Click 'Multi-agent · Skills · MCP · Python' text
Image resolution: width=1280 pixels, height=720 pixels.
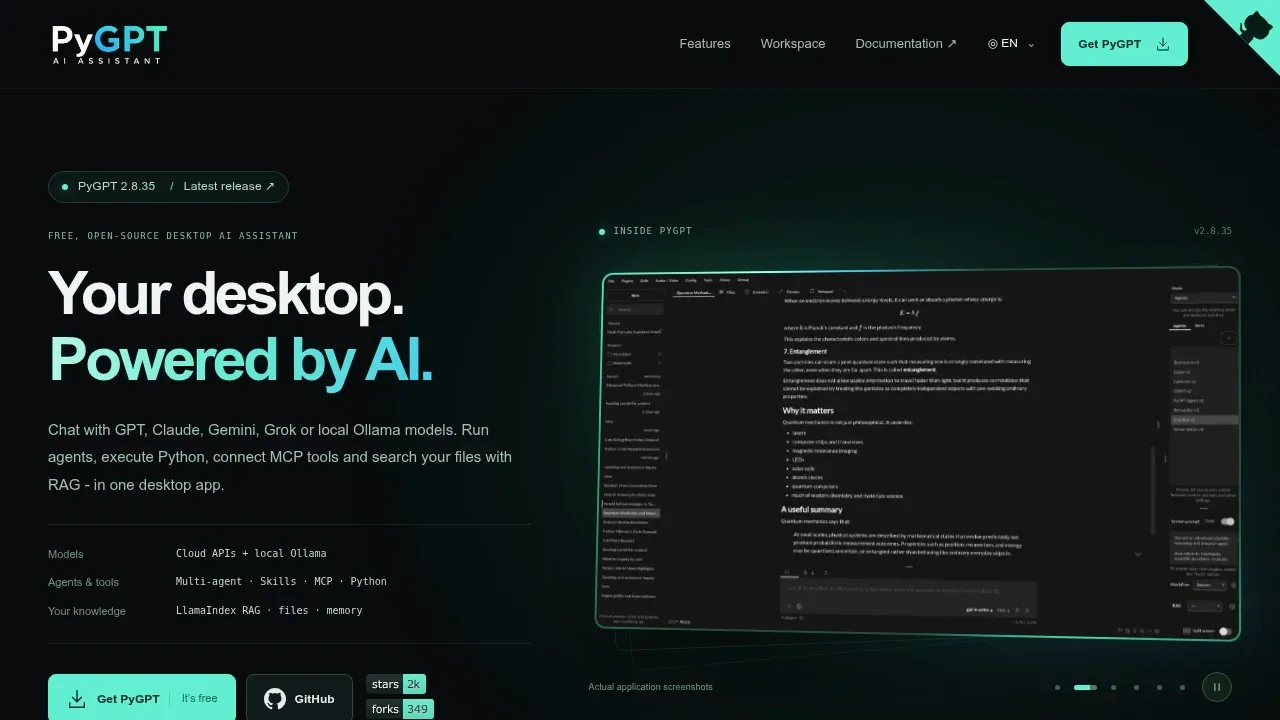pyautogui.click(x=281, y=581)
